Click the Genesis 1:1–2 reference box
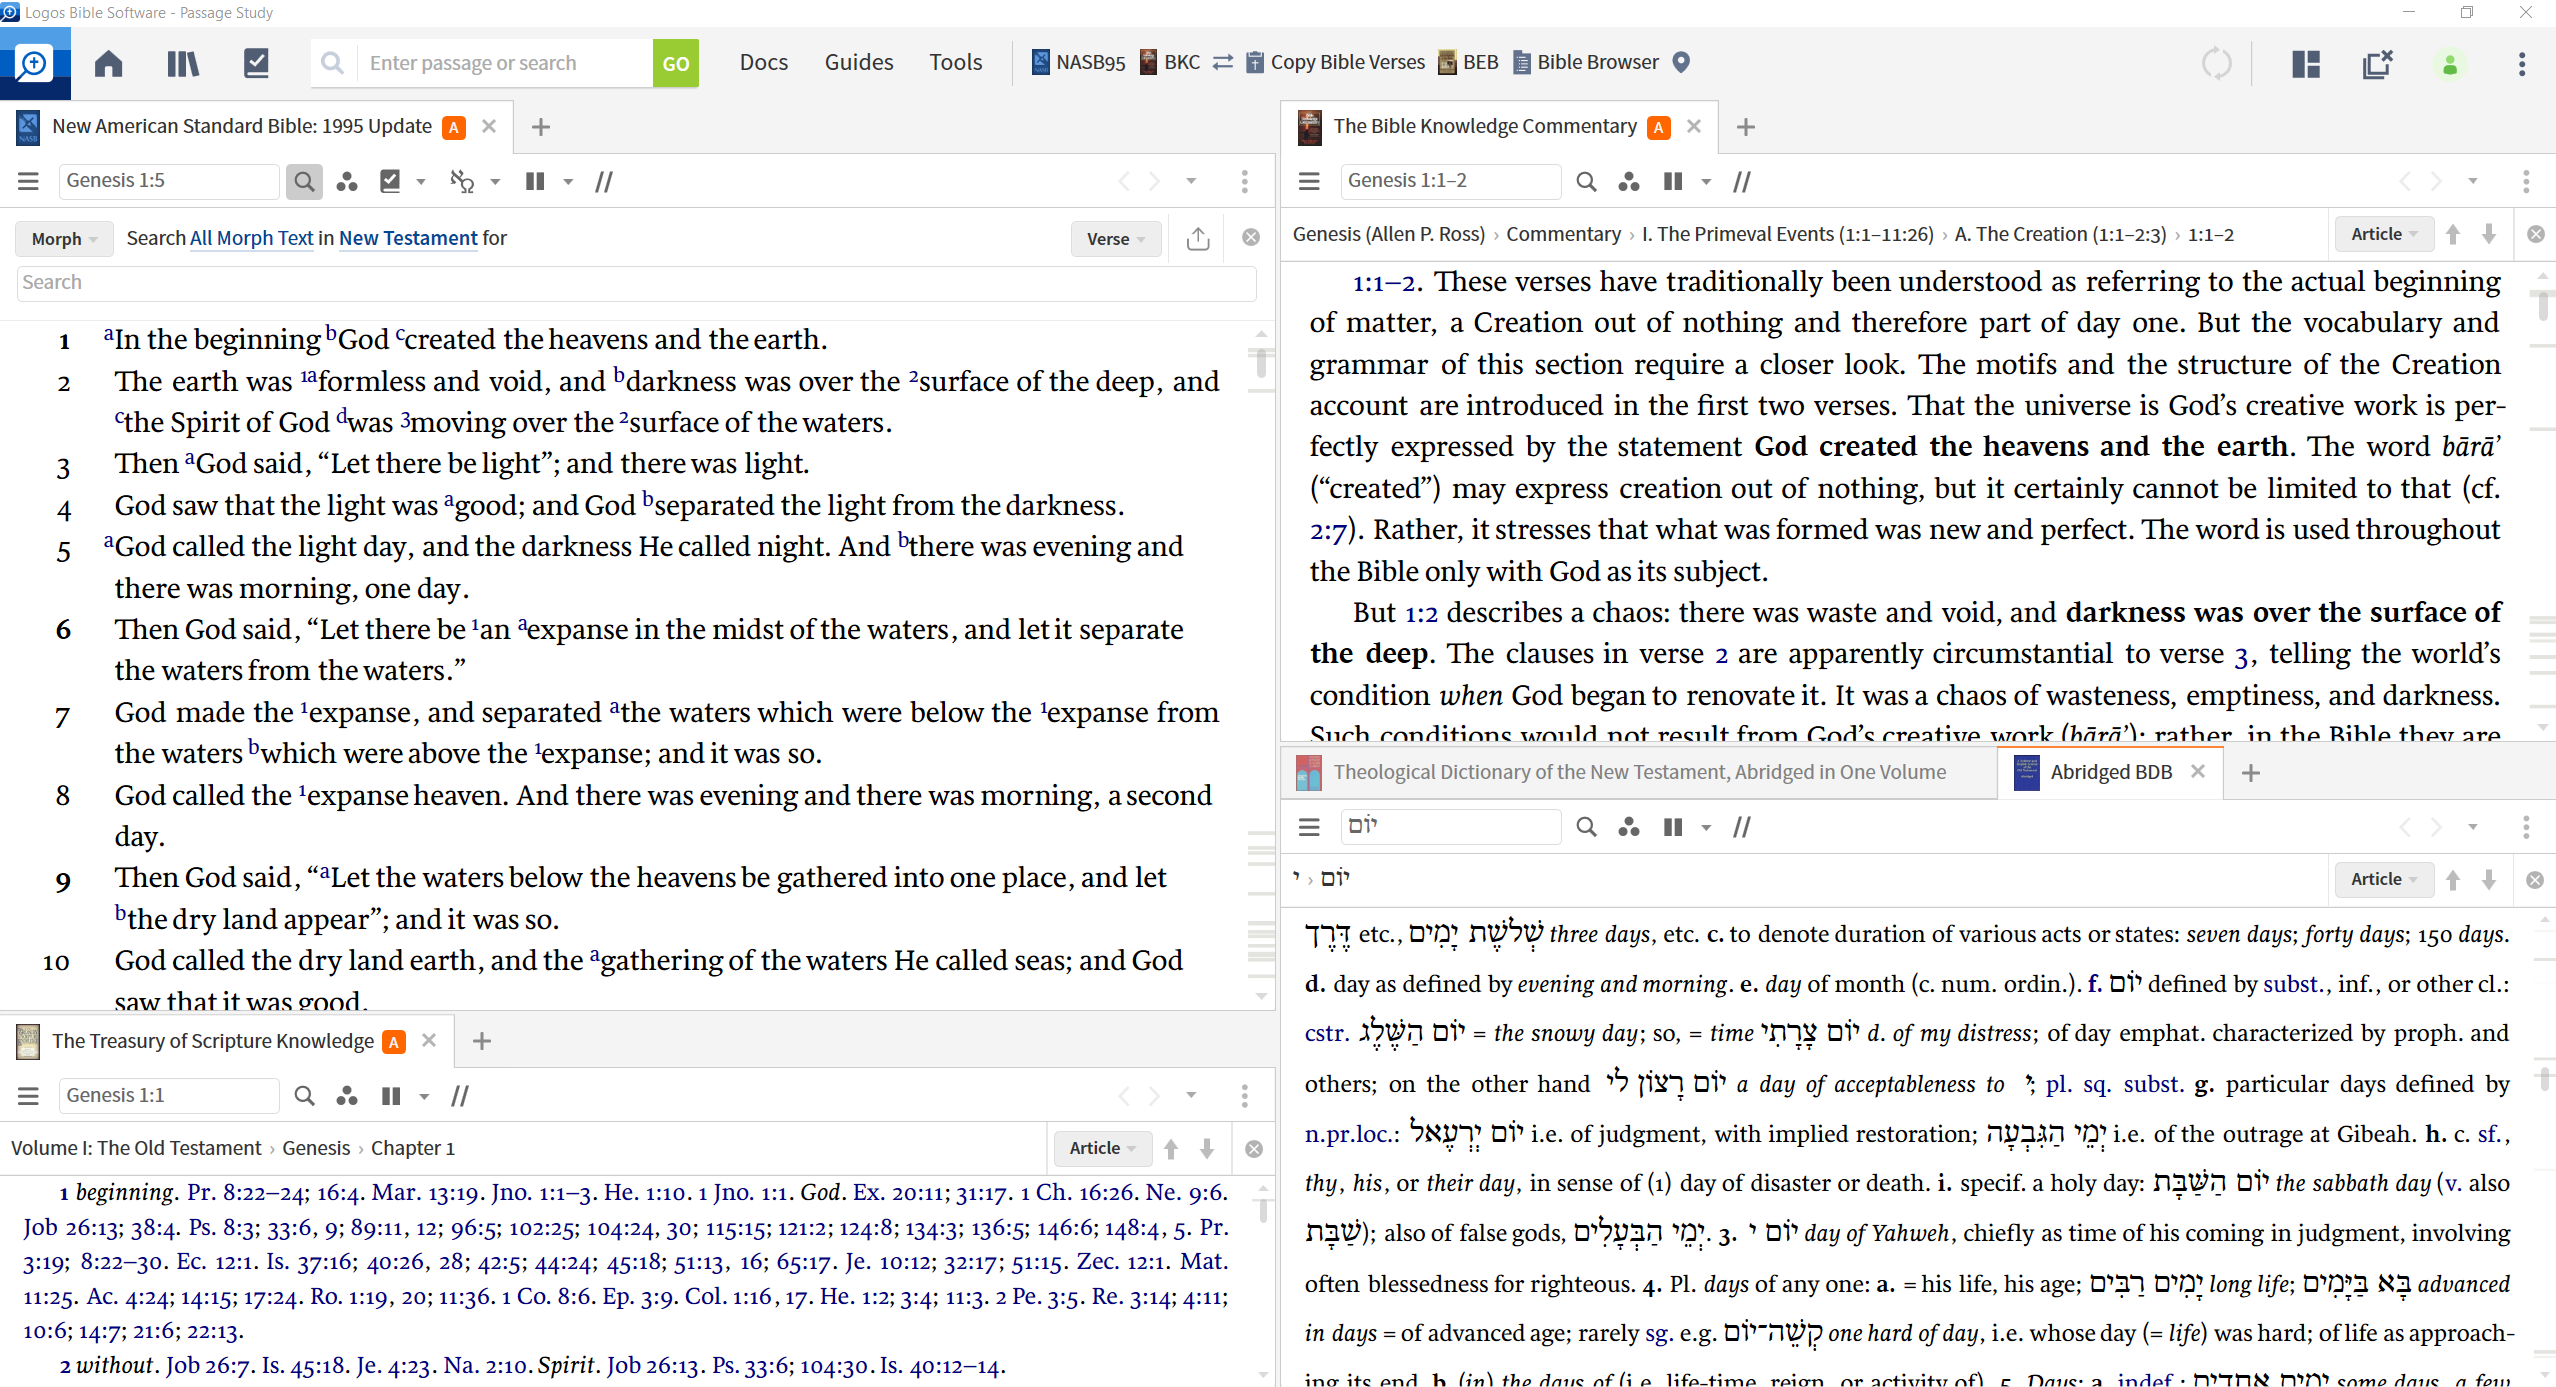 (1449, 181)
